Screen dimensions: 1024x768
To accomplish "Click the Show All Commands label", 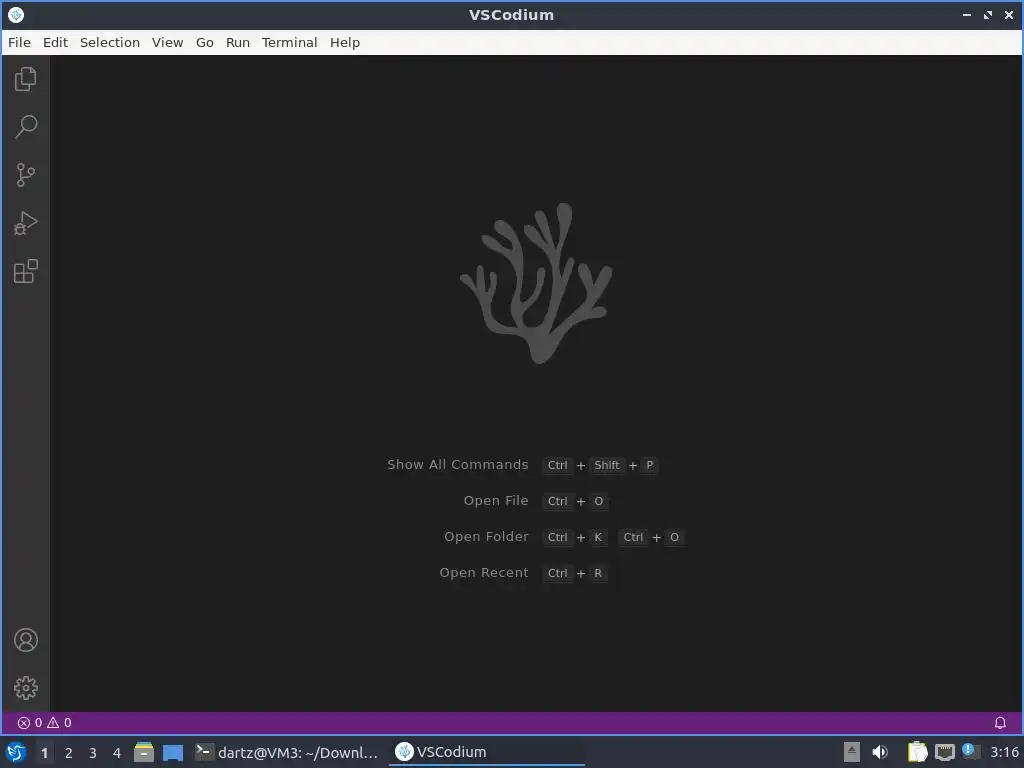I will point(458,464).
